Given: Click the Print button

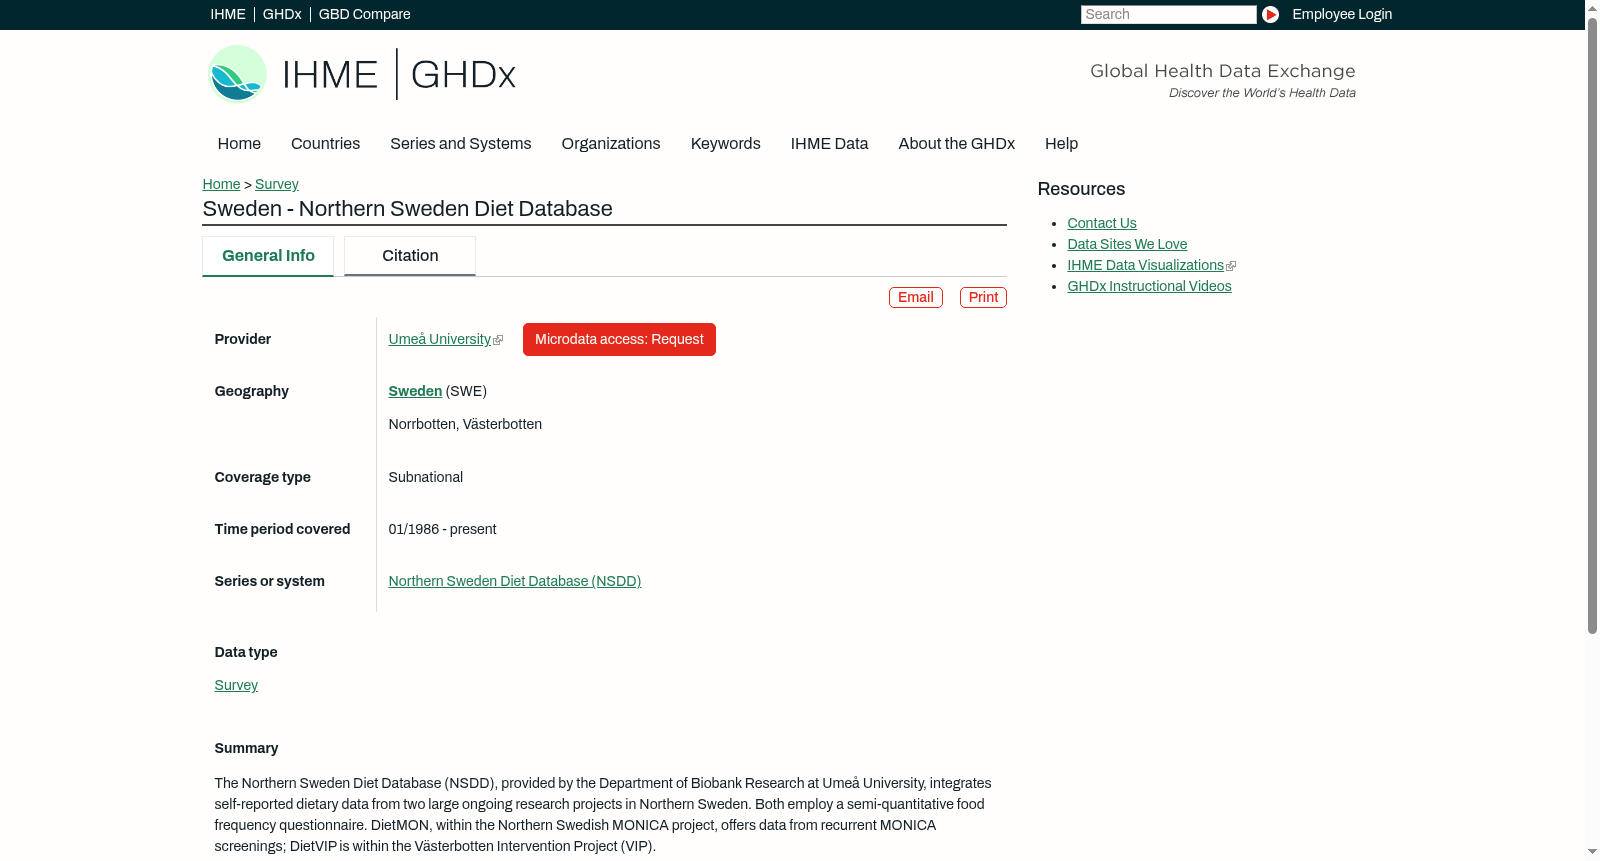Looking at the screenshot, I should [x=983, y=297].
